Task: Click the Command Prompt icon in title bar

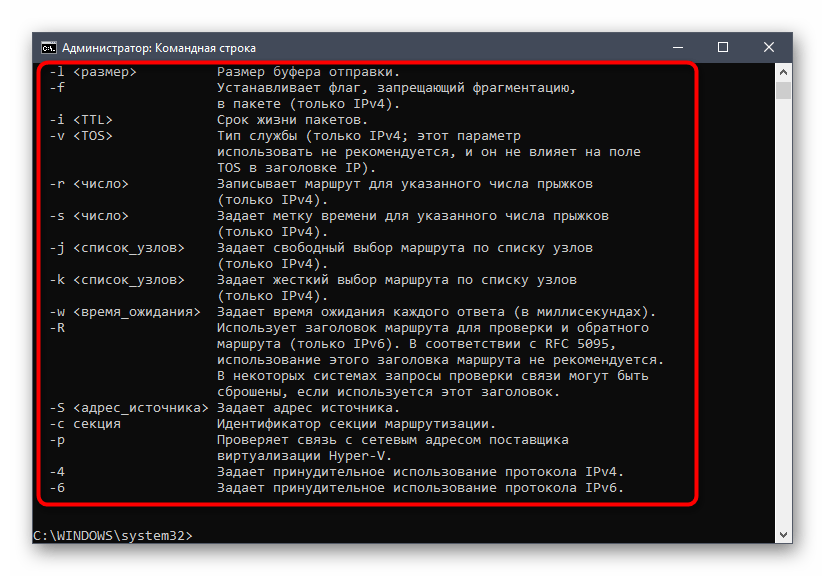Action: (48, 47)
